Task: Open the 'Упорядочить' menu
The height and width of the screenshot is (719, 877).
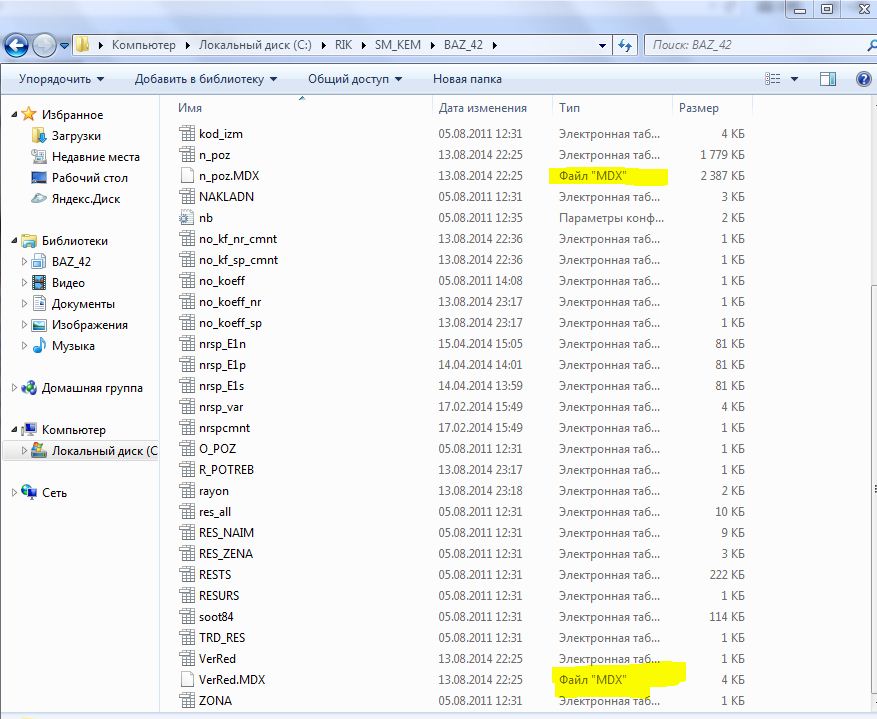Action: 61,79
